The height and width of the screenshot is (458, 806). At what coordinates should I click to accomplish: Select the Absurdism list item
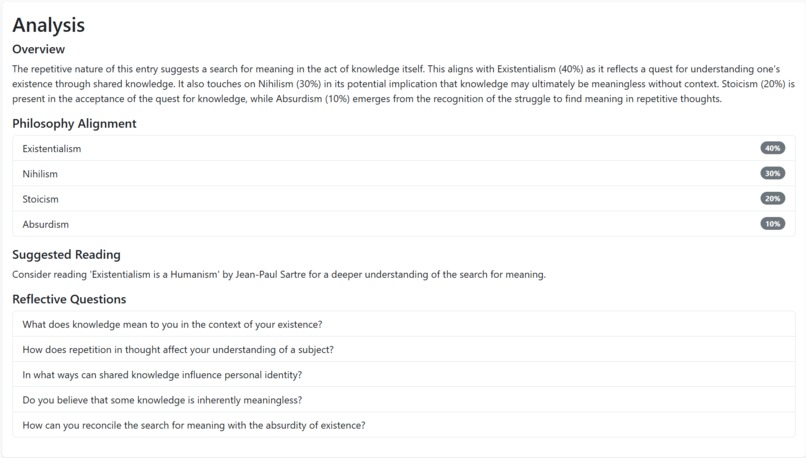[404, 224]
